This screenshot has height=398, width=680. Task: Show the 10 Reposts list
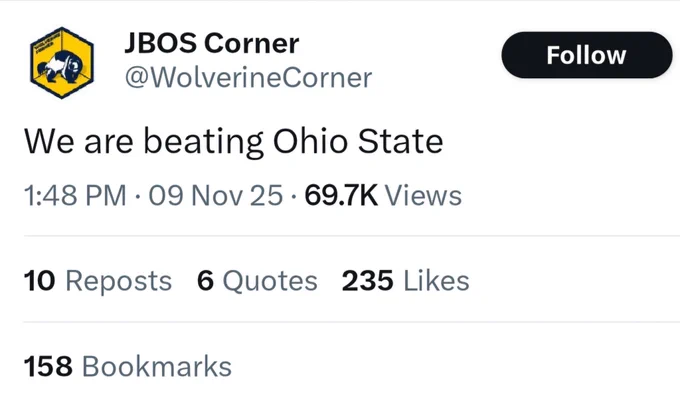click(98, 281)
